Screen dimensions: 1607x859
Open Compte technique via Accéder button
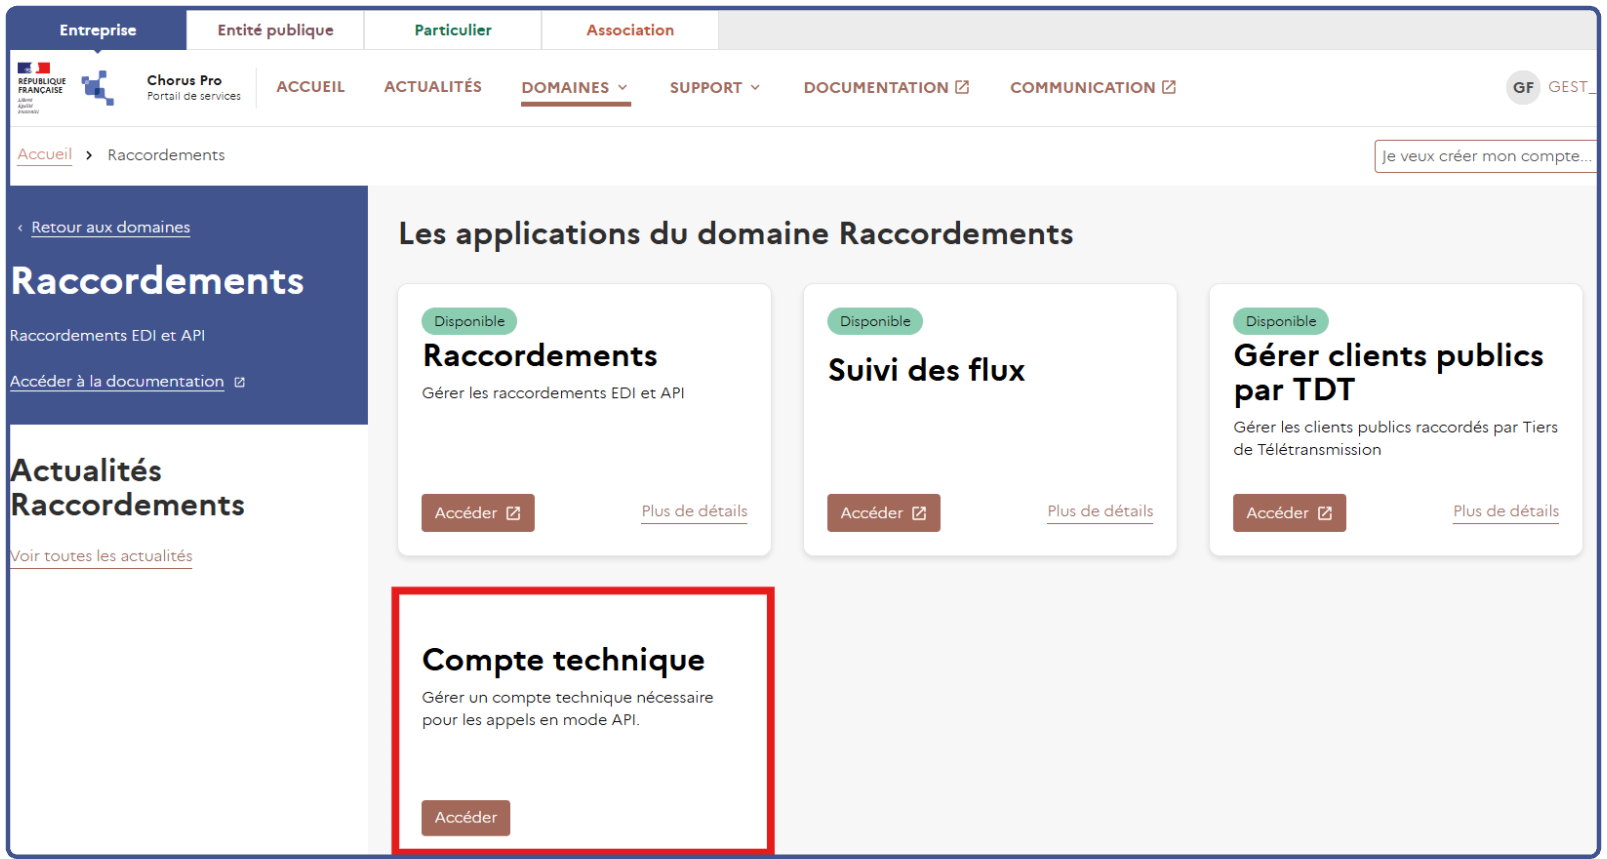click(465, 818)
